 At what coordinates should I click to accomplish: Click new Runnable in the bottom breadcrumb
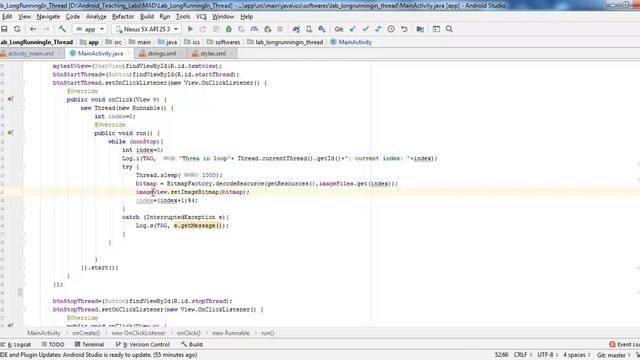point(231,333)
